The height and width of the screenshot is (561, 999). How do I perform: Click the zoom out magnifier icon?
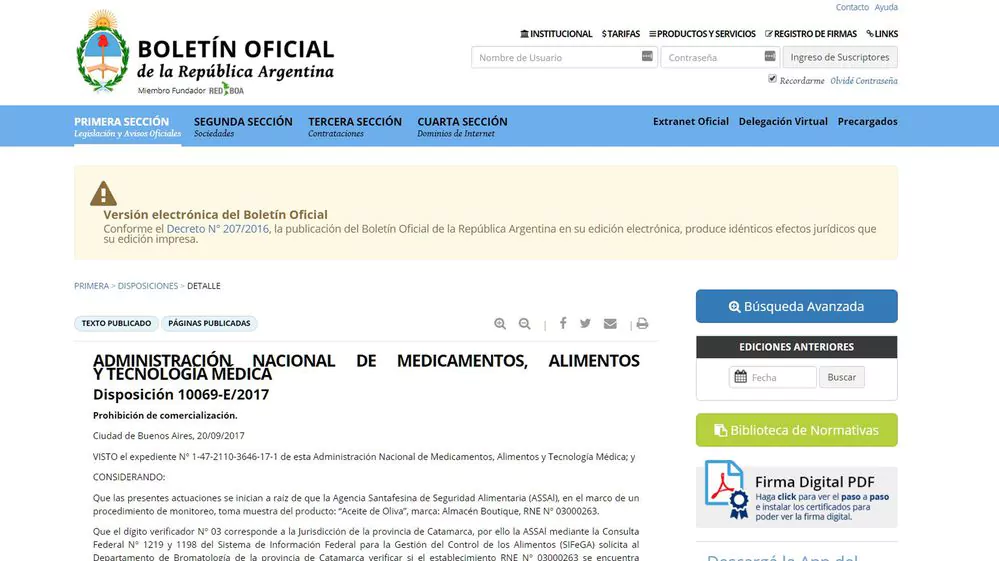pos(525,324)
